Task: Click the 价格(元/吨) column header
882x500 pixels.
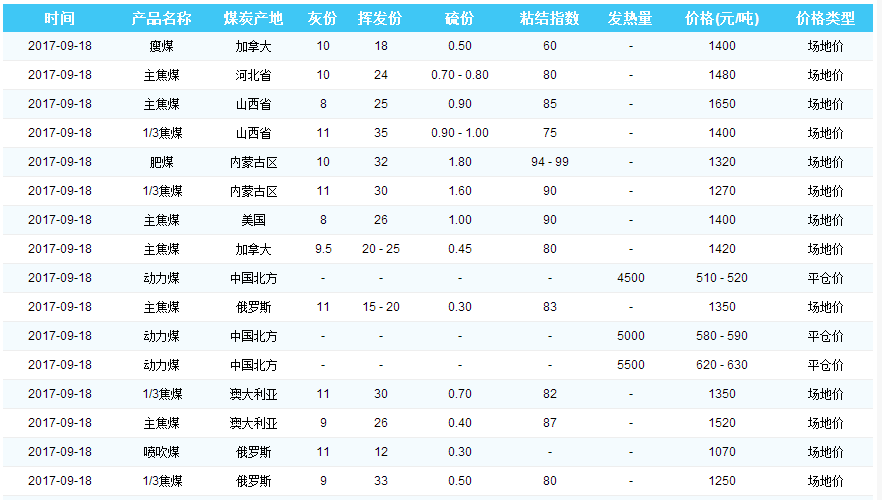Action: coord(721,19)
